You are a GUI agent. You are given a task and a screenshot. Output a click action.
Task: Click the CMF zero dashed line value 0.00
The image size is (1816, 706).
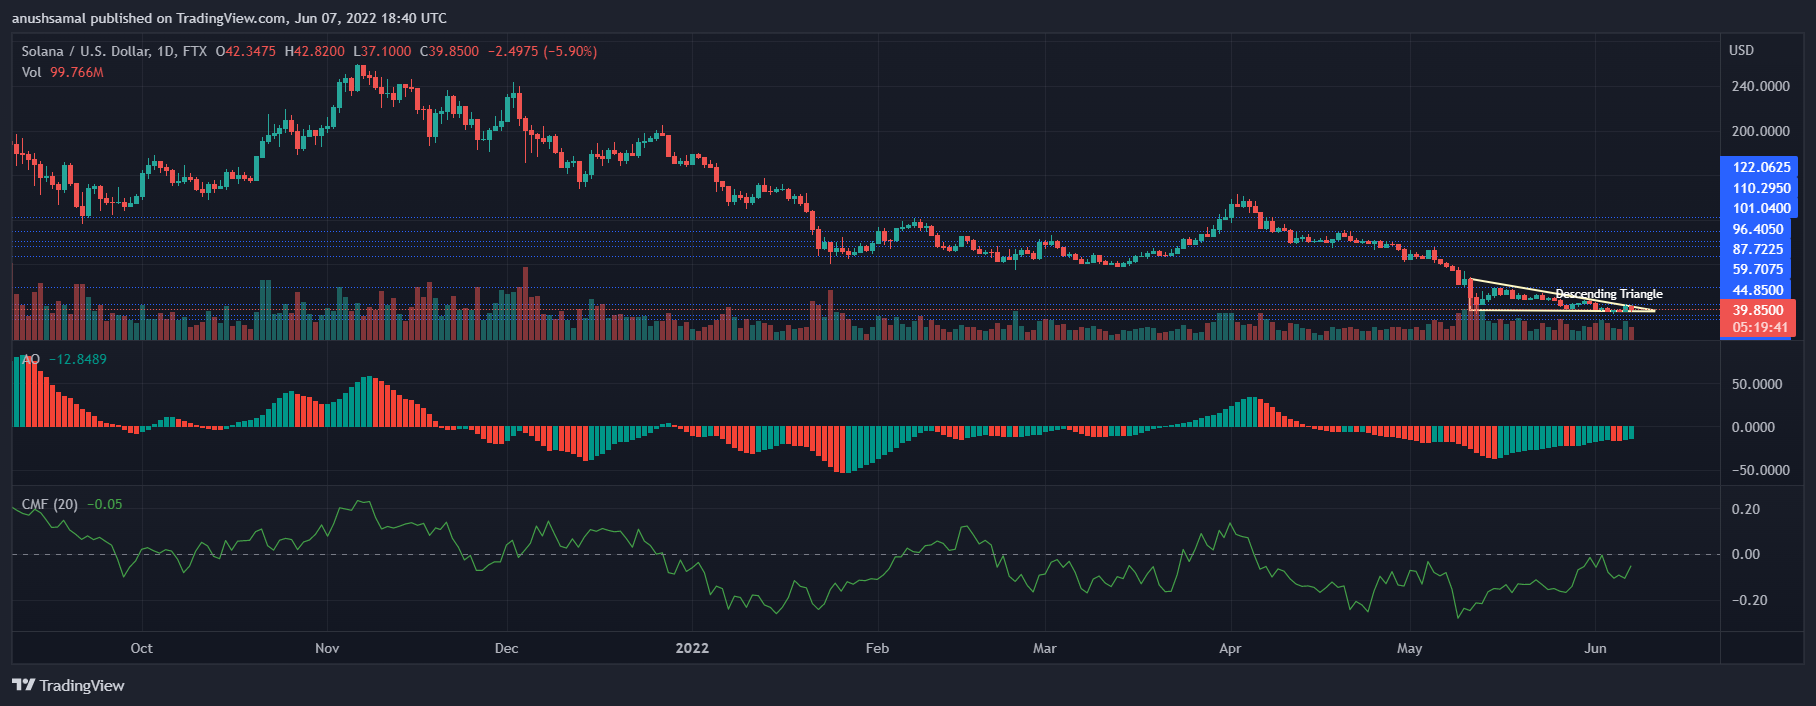click(1745, 554)
